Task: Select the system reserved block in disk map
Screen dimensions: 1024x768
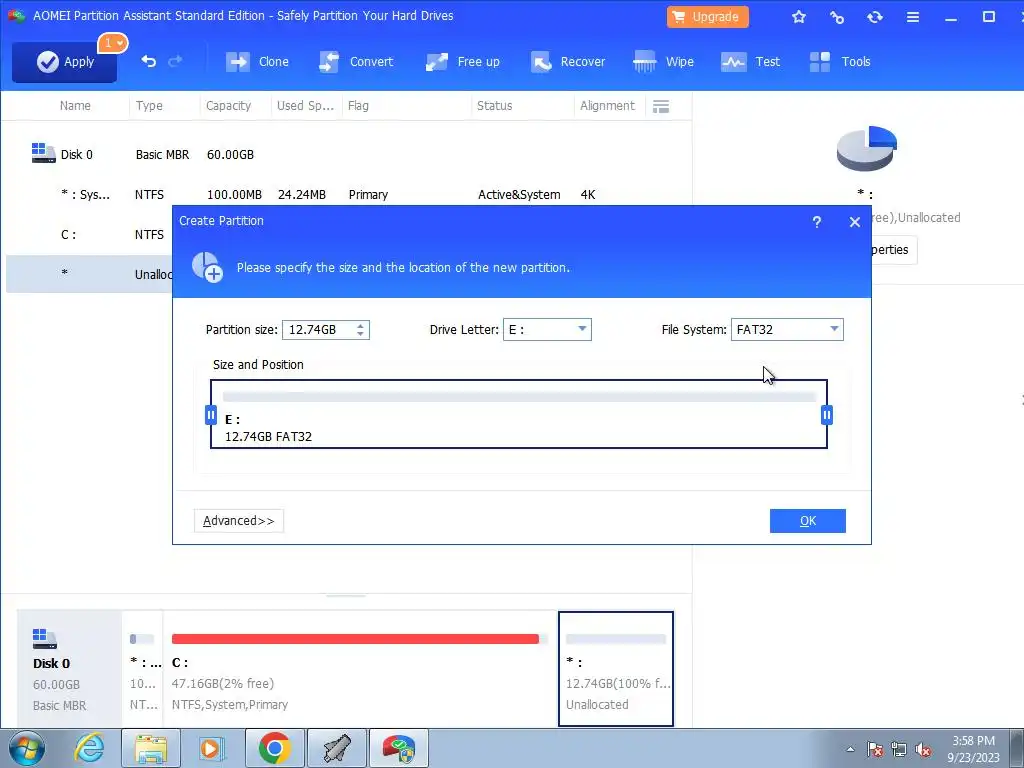Action: click(x=142, y=668)
